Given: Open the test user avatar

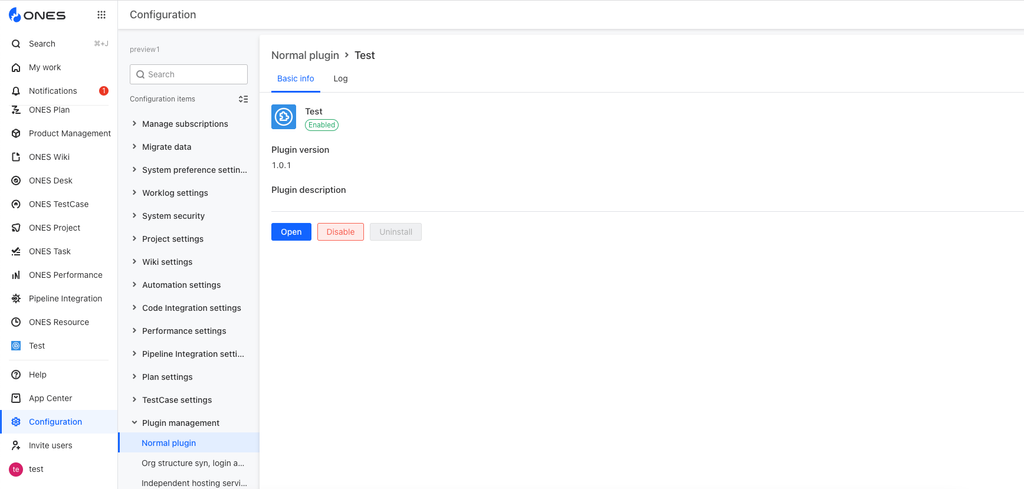Looking at the screenshot, I should [x=16, y=469].
